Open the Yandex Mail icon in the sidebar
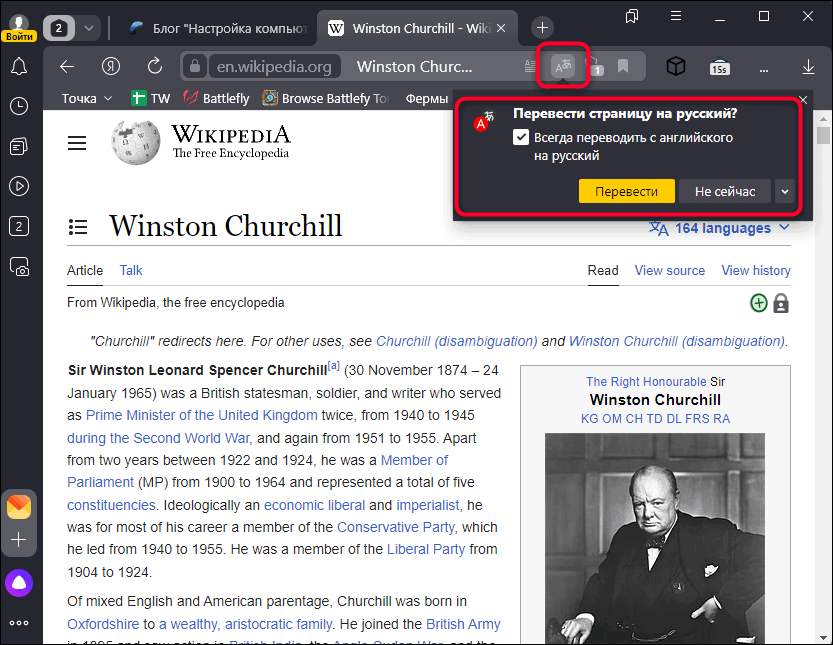The width and height of the screenshot is (833, 645). pos(19,506)
